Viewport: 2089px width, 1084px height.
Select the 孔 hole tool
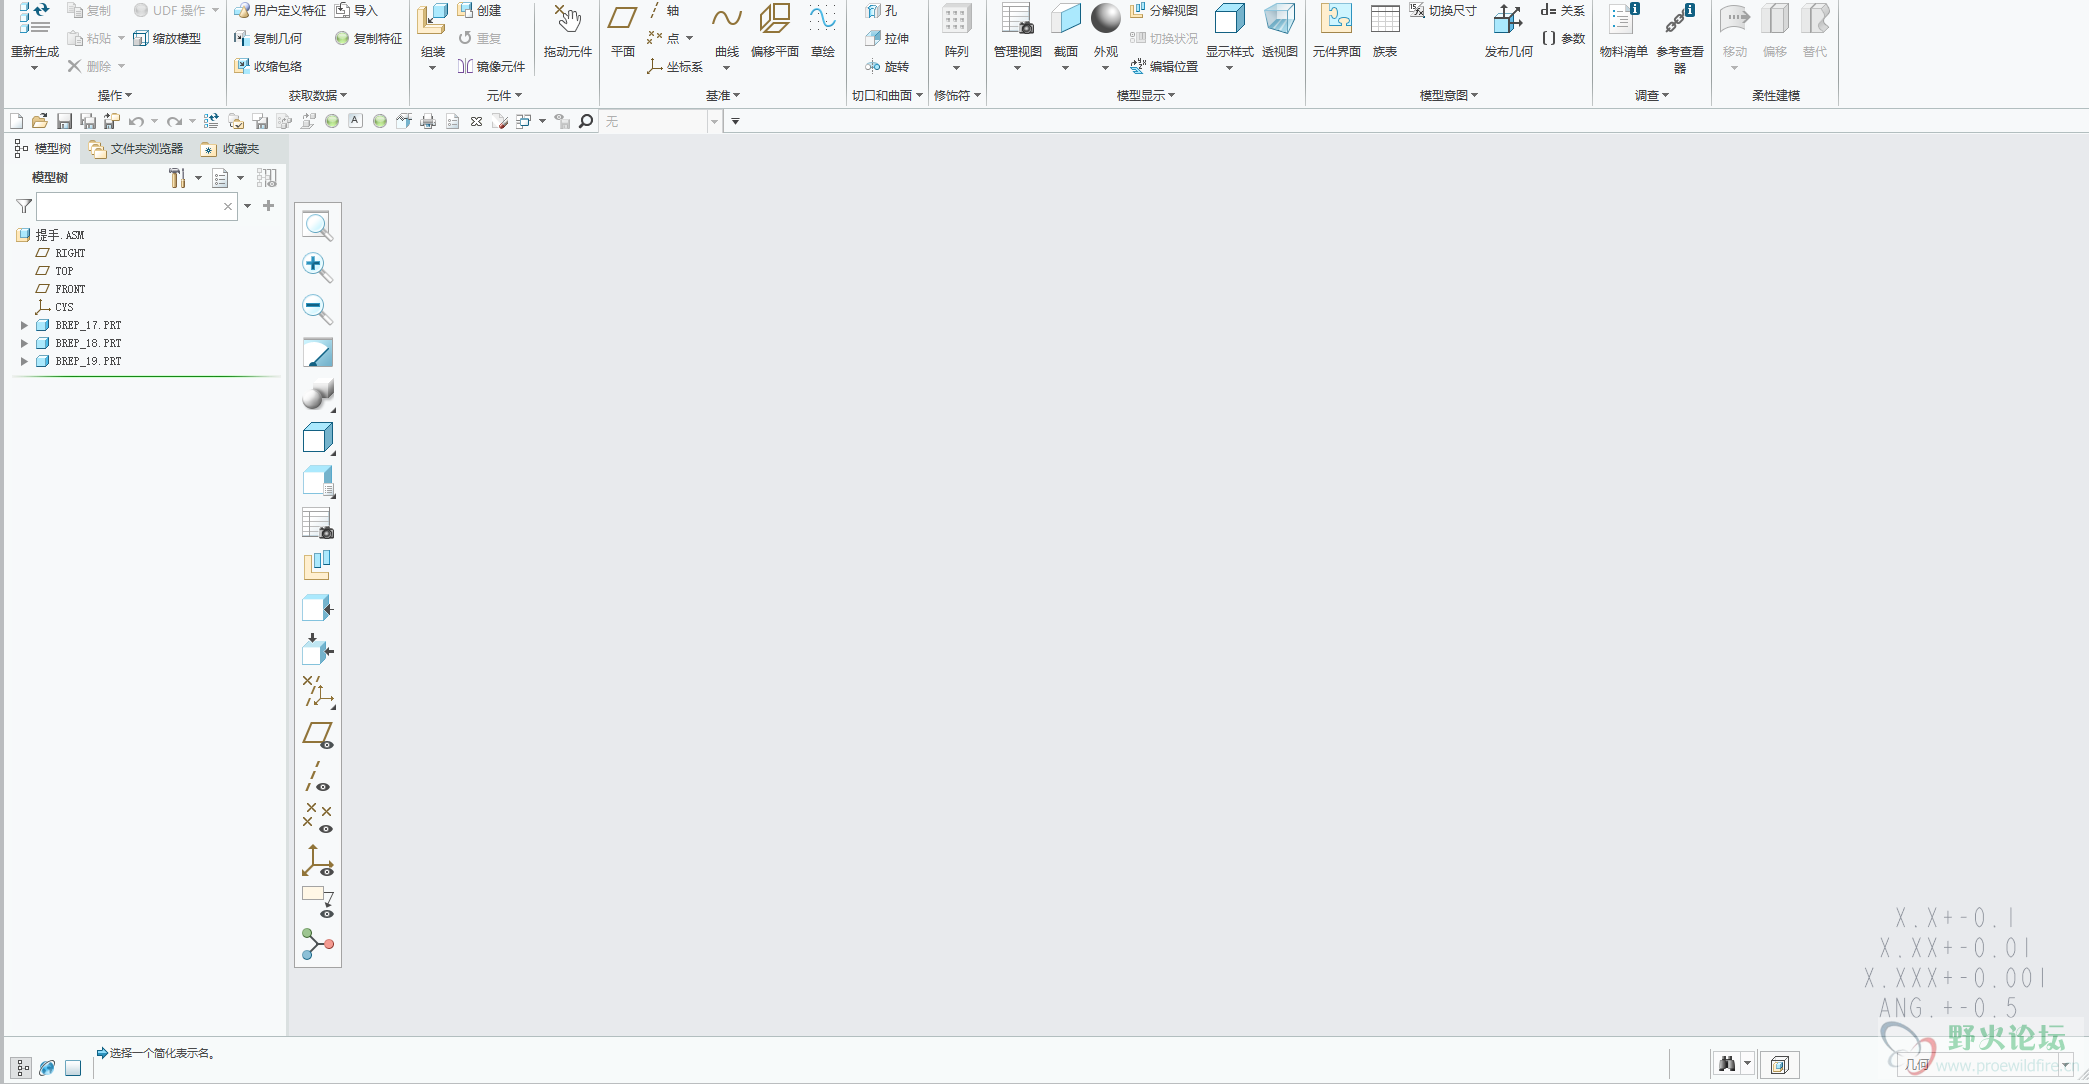(x=881, y=10)
